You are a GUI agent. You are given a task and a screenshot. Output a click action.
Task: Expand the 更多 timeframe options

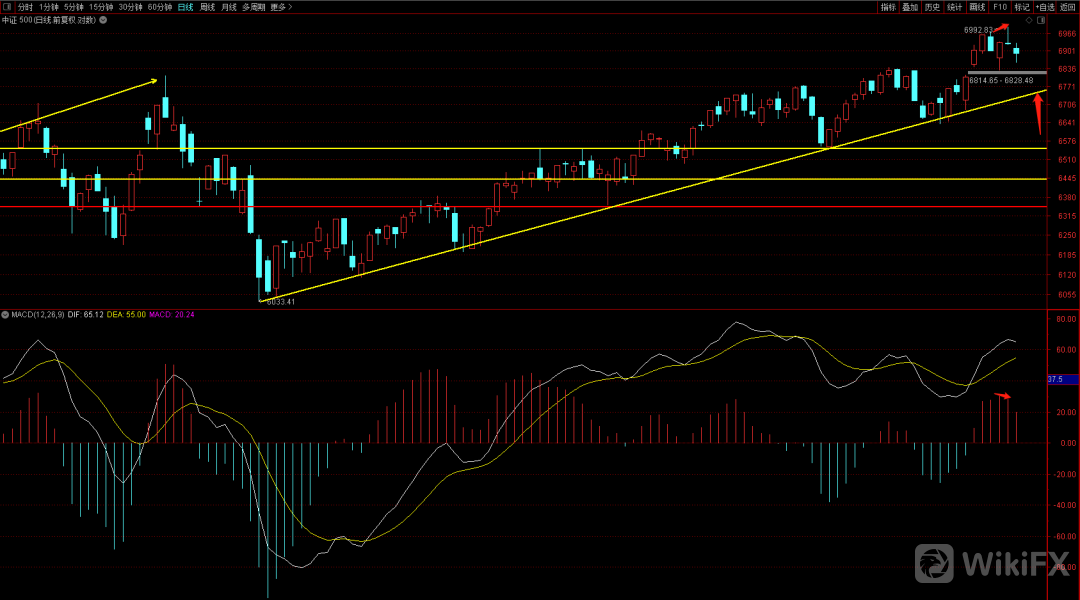click(x=279, y=7)
